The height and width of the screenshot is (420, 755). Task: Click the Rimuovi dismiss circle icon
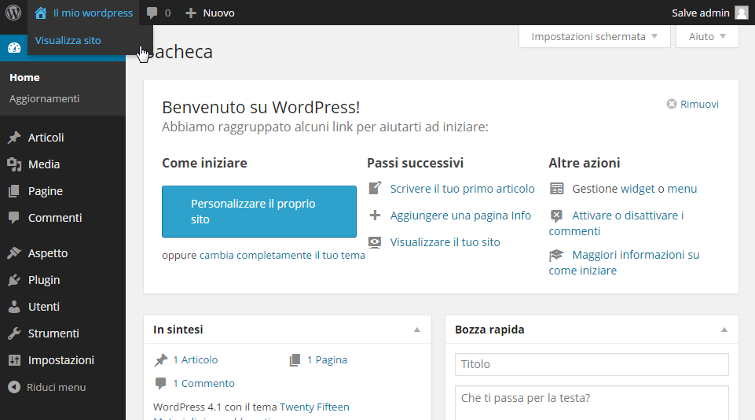pyautogui.click(x=671, y=104)
